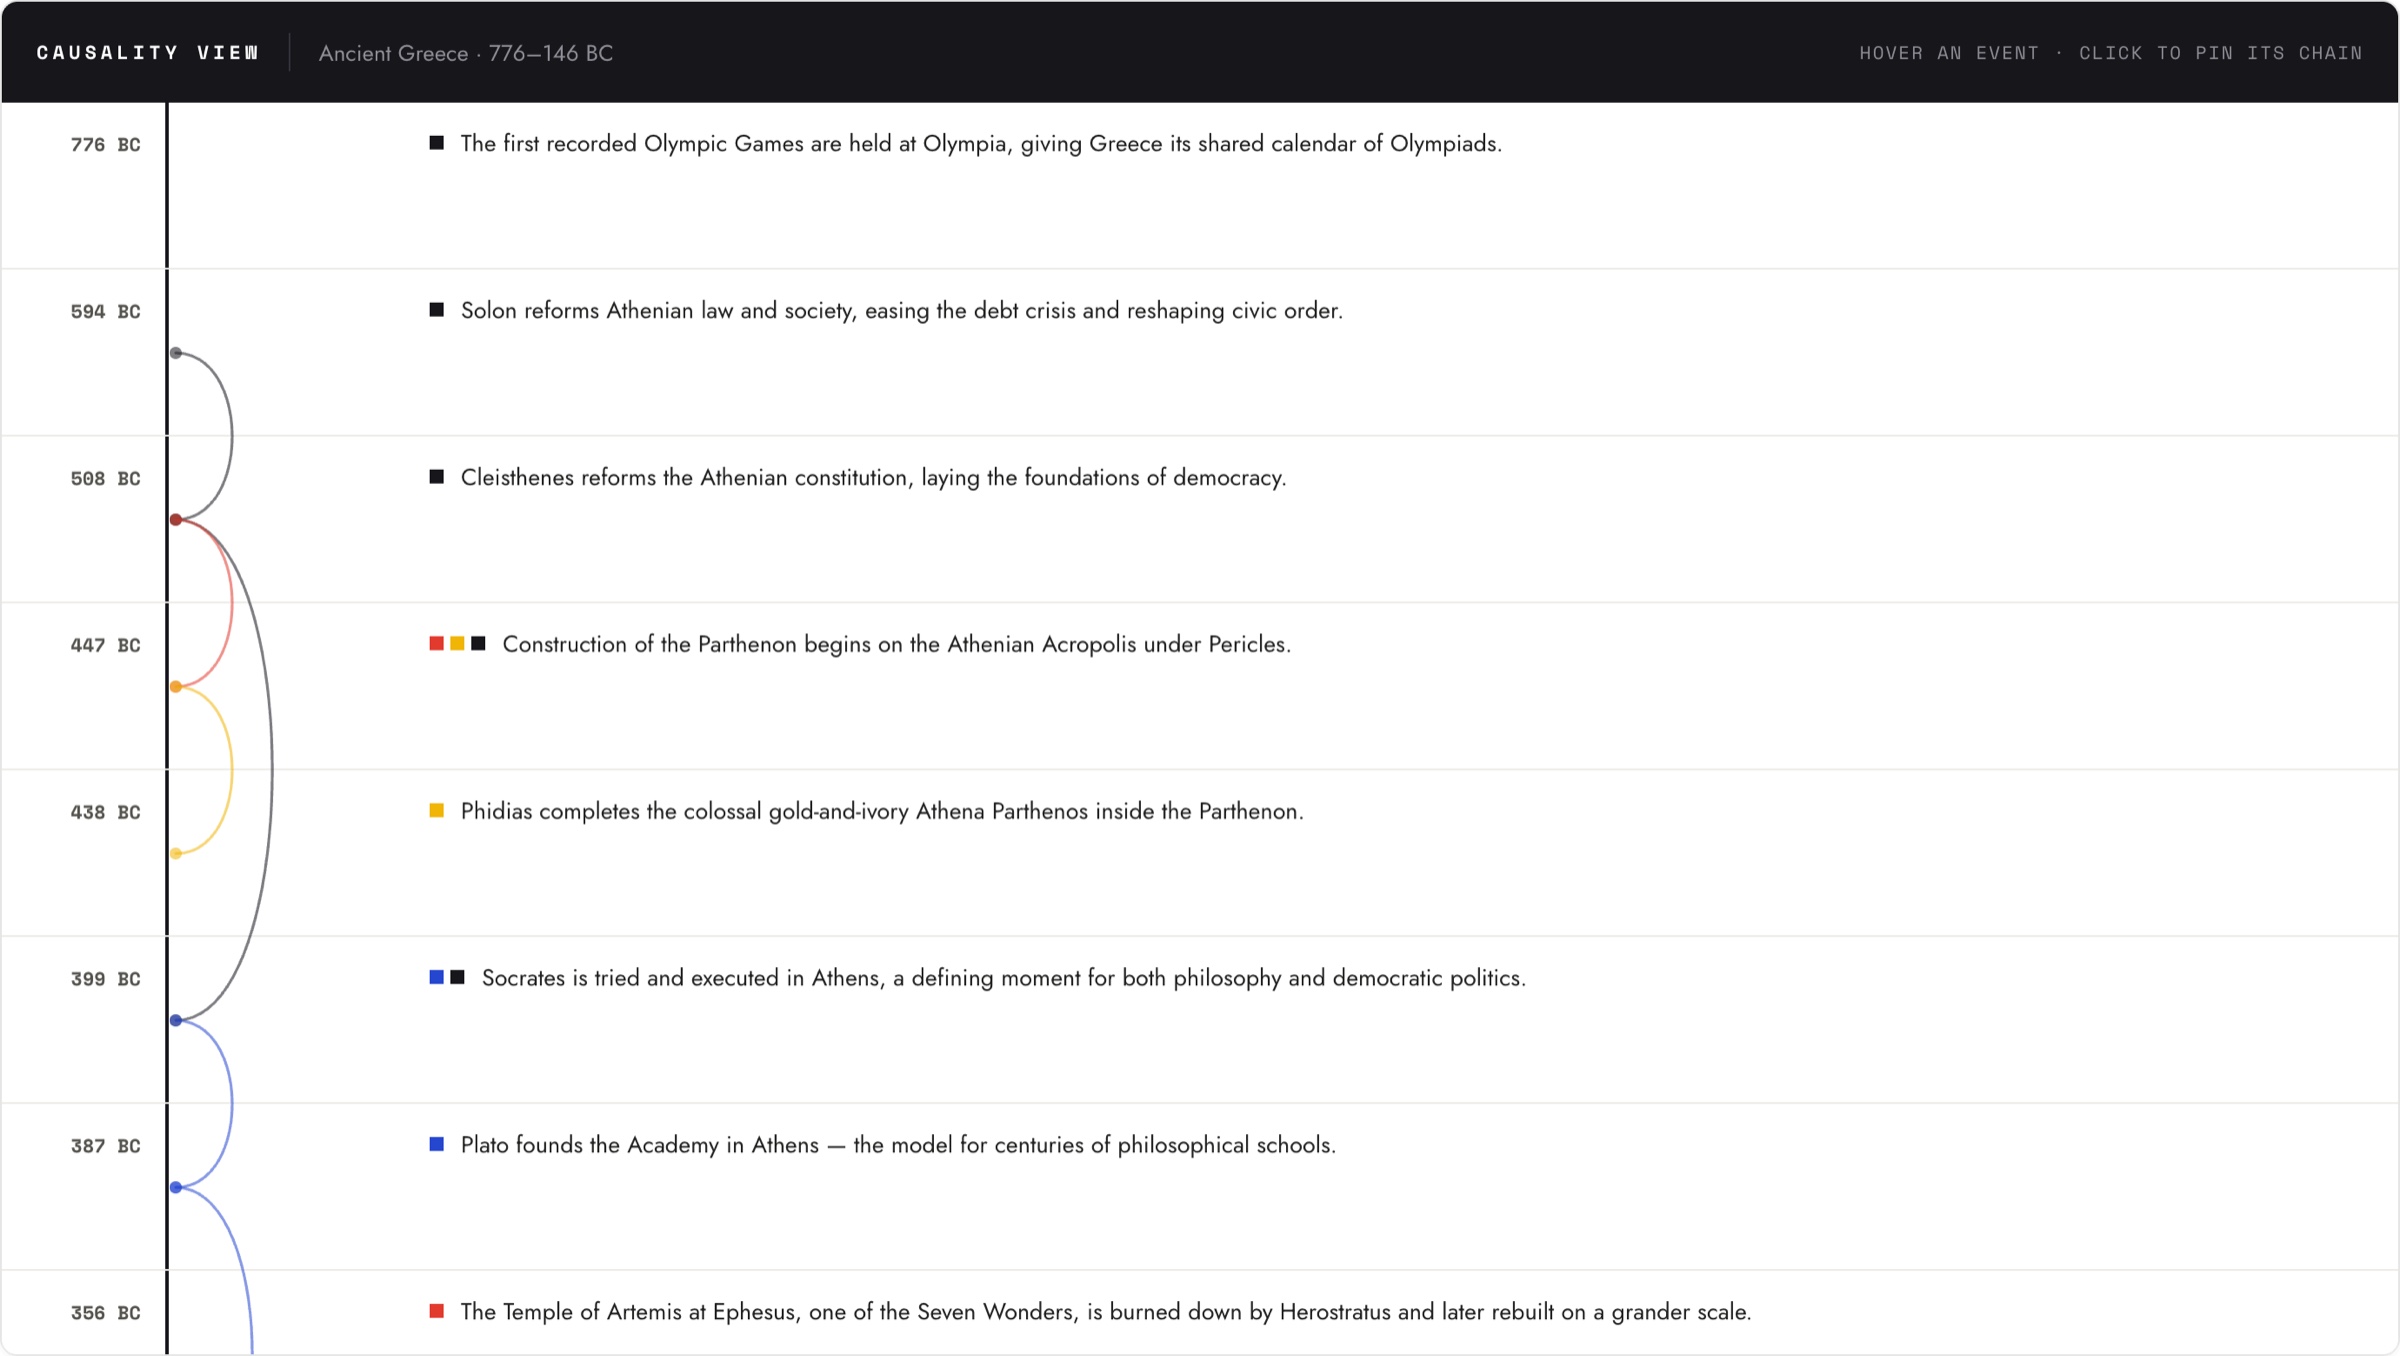
Task: Select the Socrates trial event text
Action: click(1004, 978)
